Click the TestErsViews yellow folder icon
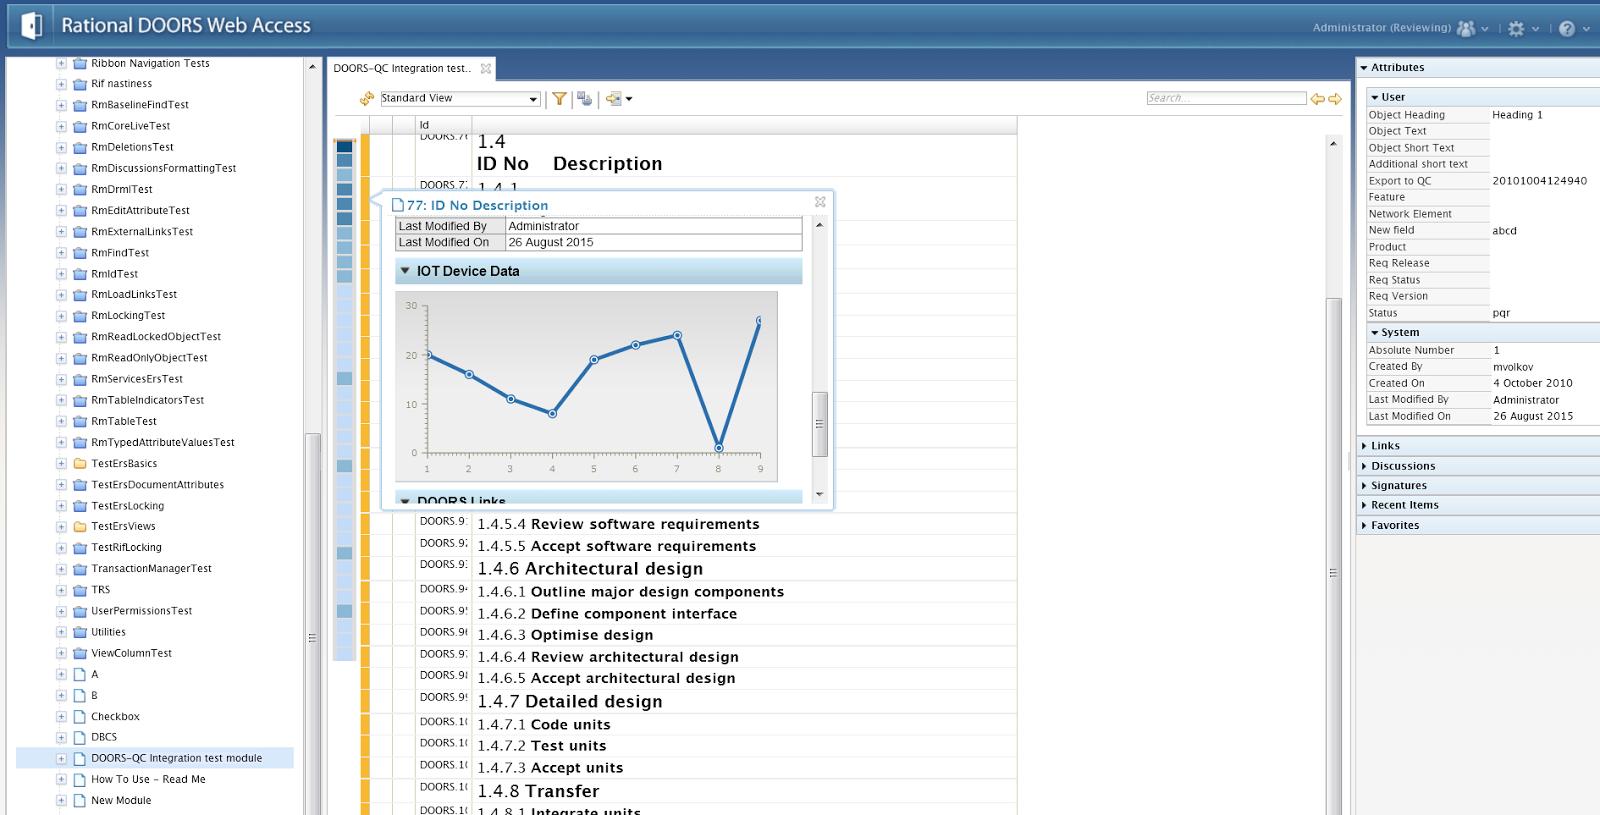1600x815 pixels. (x=80, y=527)
